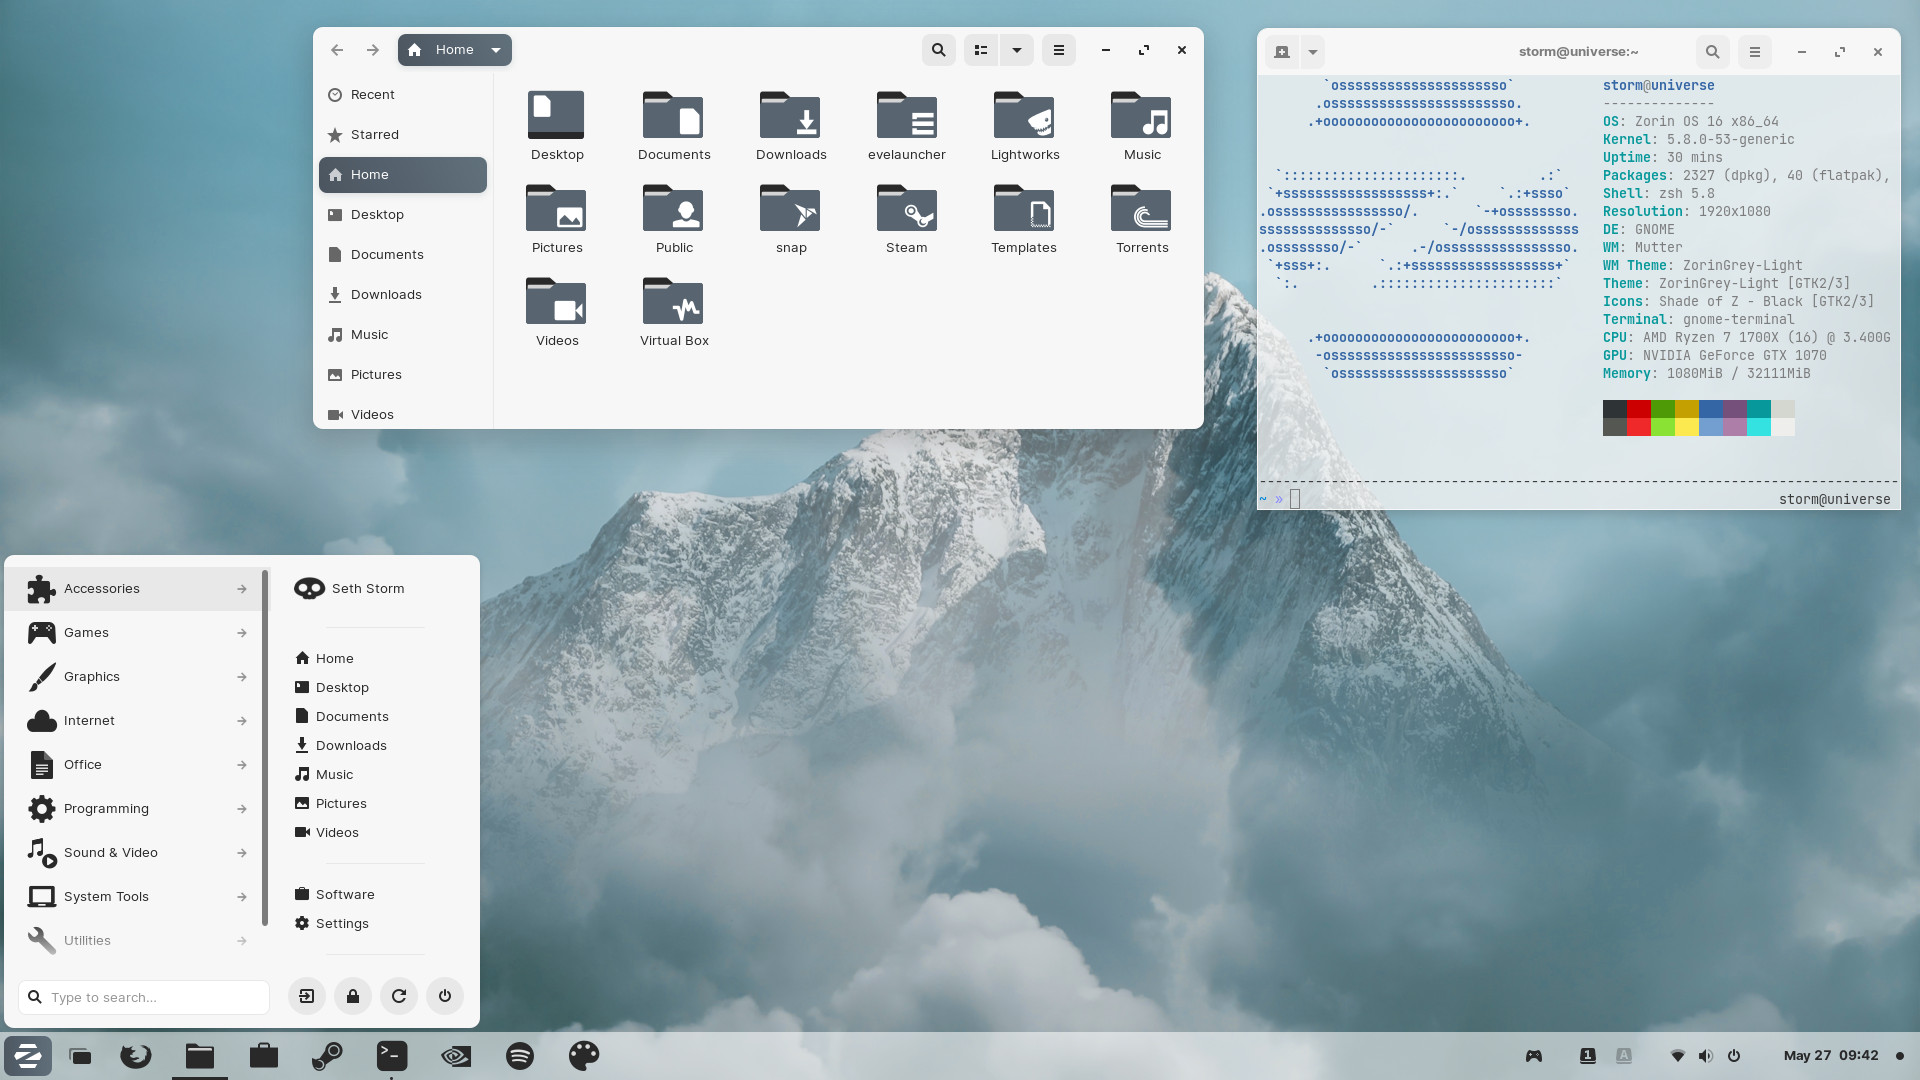Toggle the file list/grid view button
Screen dimensions: 1920x1080
(x=981, y=50)
